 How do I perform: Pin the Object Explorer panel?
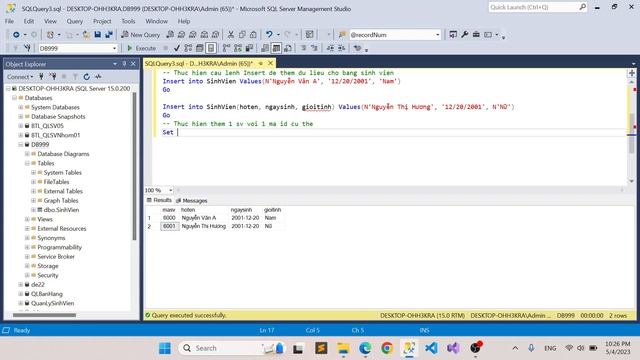124,64
